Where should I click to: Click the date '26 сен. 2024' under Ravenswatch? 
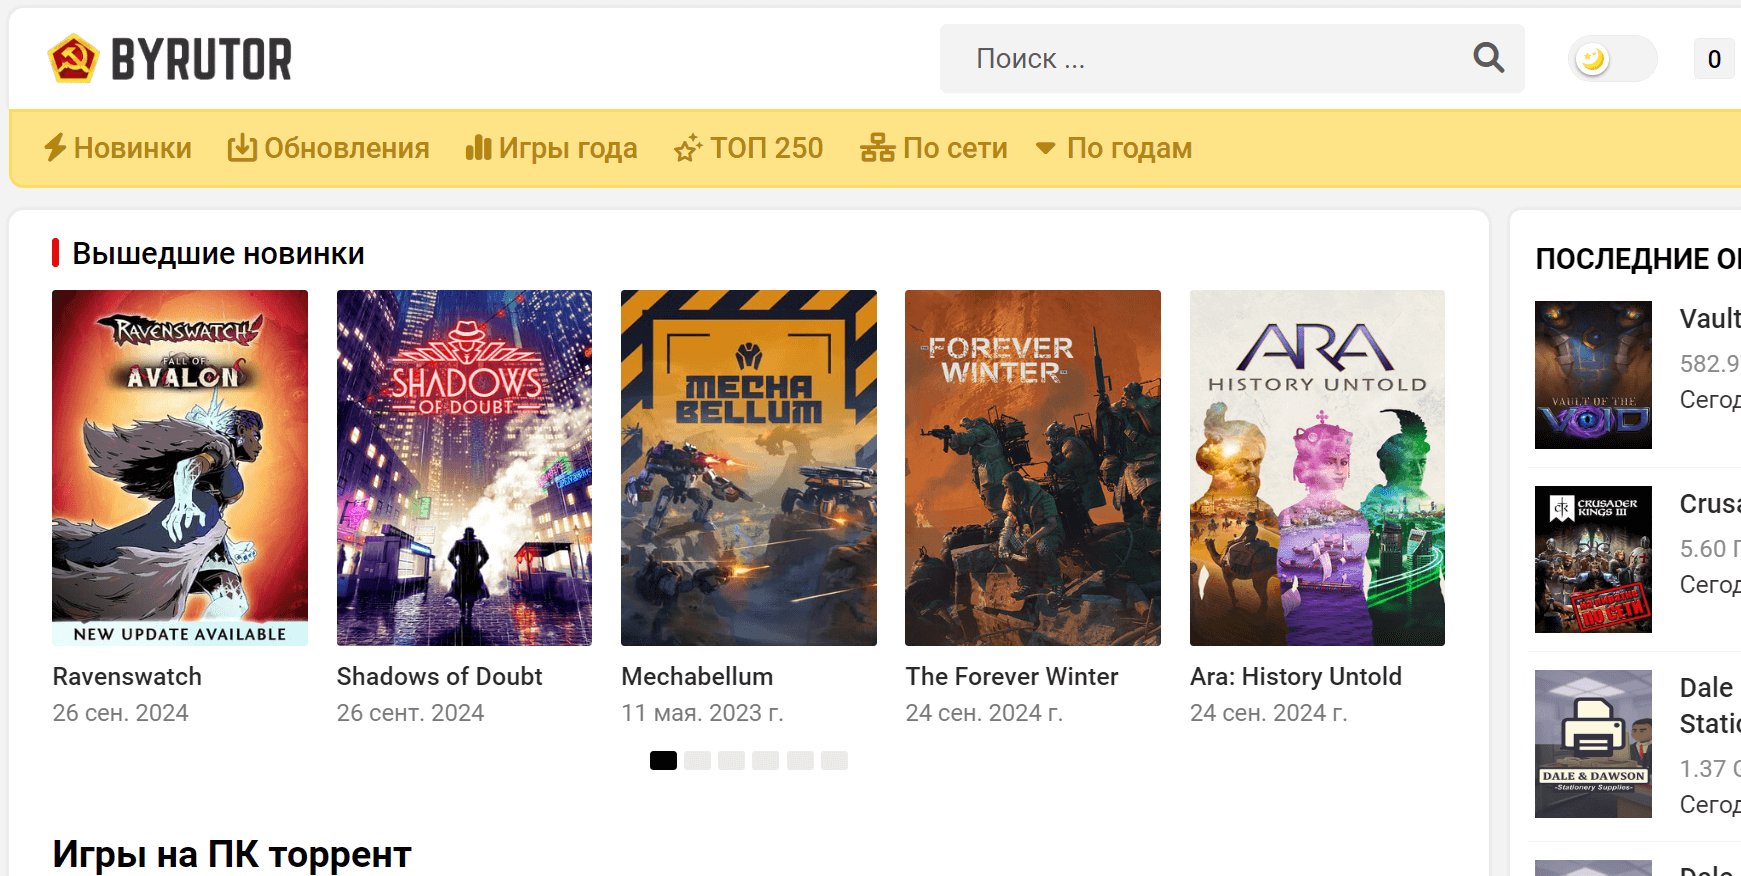pos(120,713)
